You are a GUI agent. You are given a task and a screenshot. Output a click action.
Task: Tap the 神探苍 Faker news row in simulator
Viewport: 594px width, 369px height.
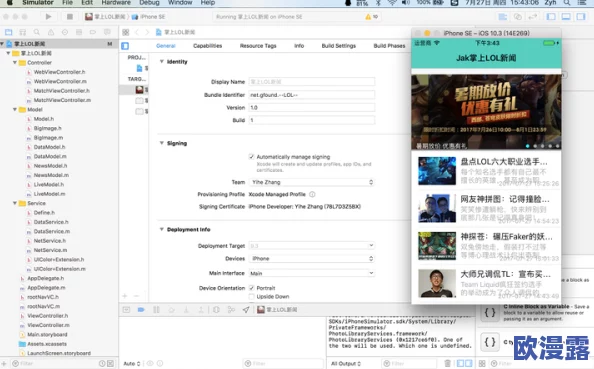[486, 246]
